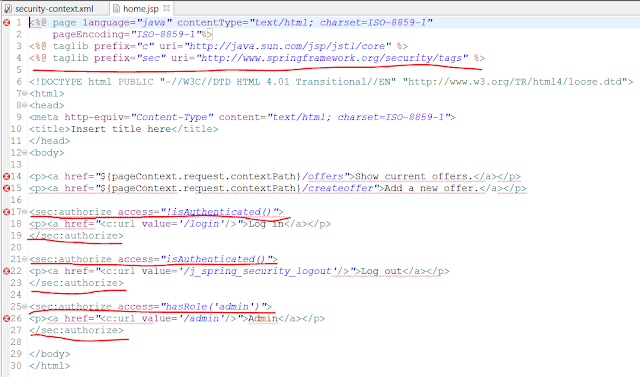Click 'Insert title here' title text
Screen dimensions: 640x377
point(121,129)
